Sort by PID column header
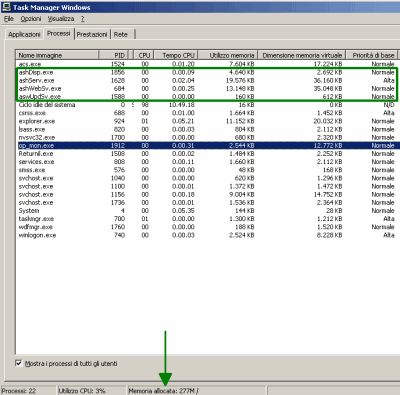Viewport: 400px width, 395px height. coord(113,55)
